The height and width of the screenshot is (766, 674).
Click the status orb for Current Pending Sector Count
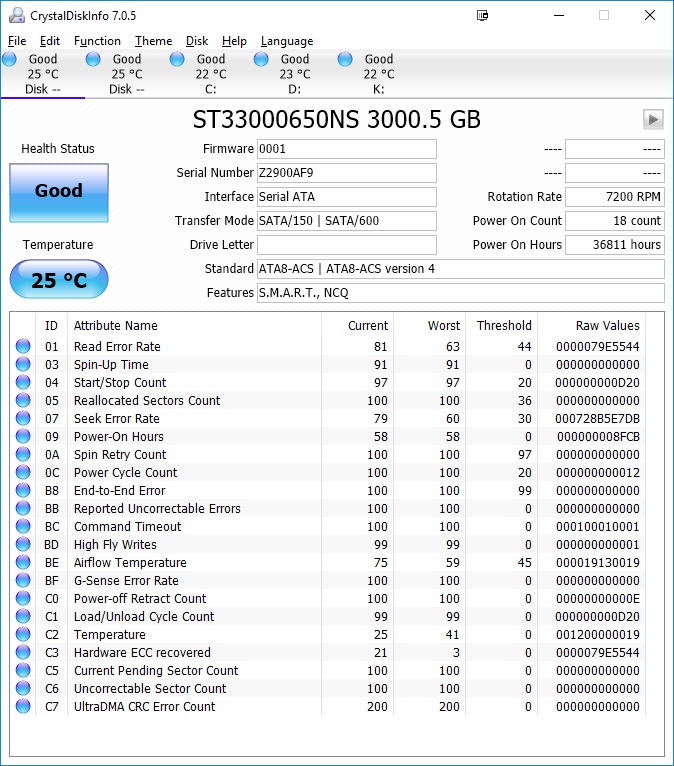pyautogui.click(x=23, y=670)
